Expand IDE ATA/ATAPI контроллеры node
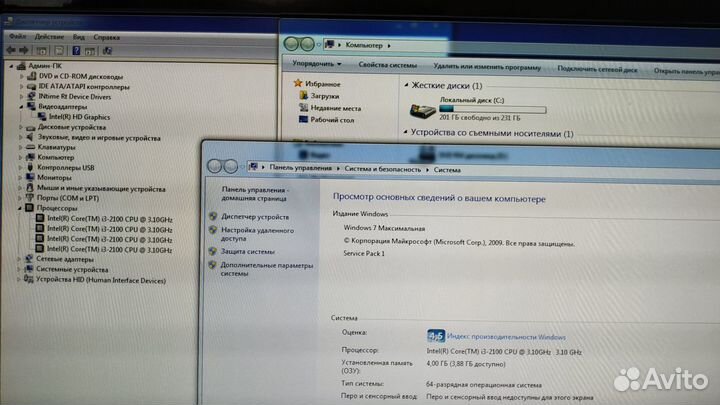Image resolution: width=720 pixels, height=405 pixels. point(22,86)
